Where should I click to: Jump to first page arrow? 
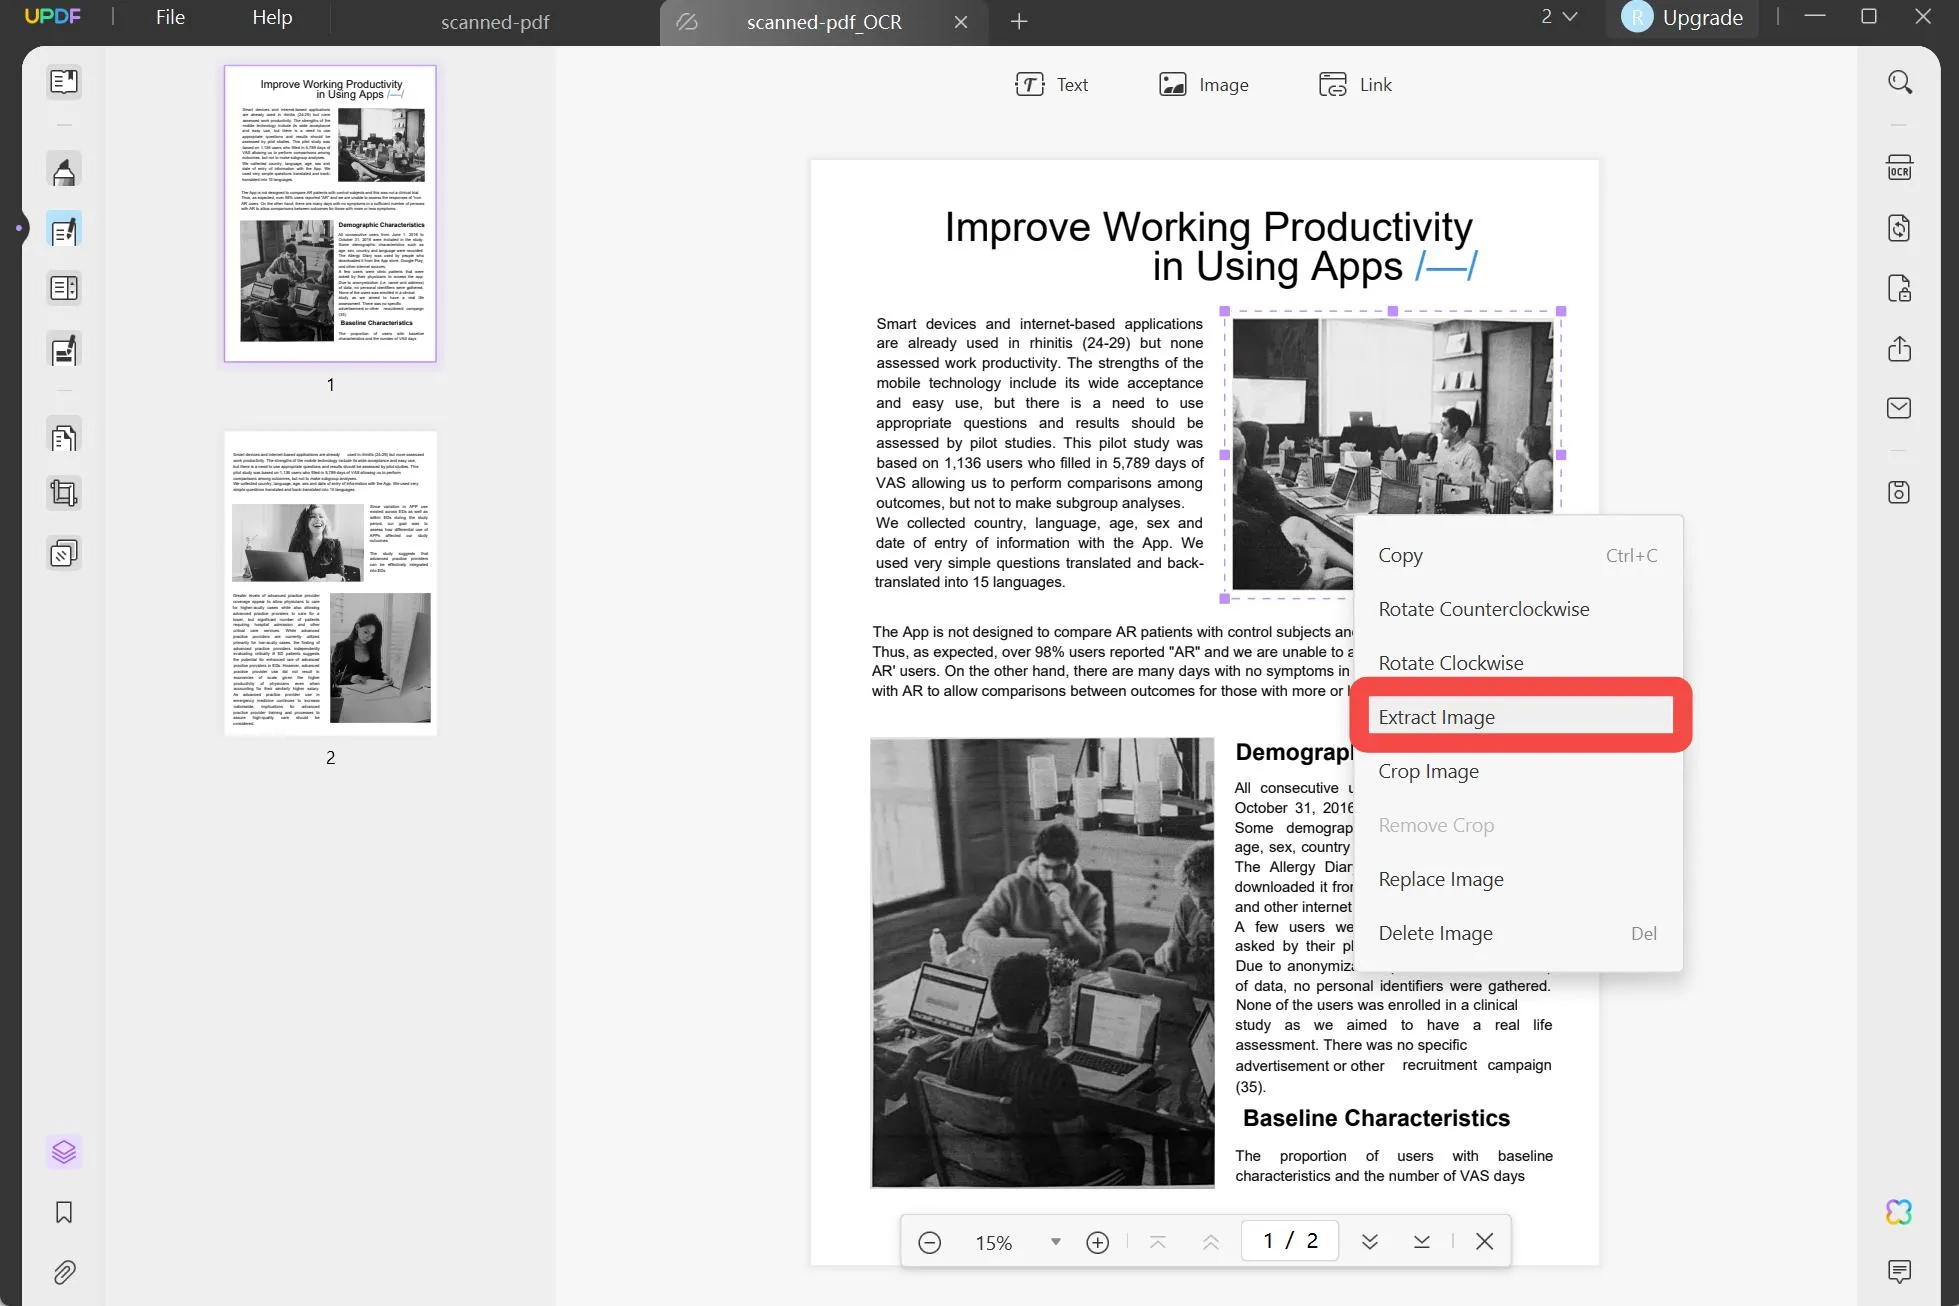1158,1242
